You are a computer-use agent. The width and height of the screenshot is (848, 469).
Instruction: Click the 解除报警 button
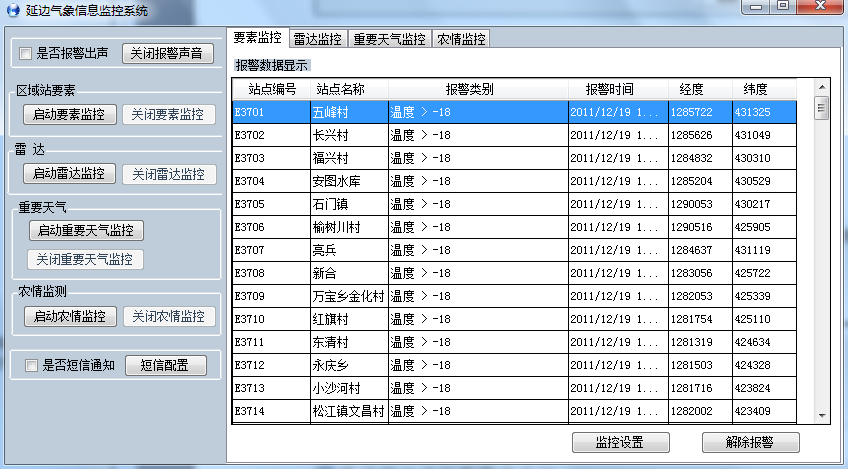point(751,442)
